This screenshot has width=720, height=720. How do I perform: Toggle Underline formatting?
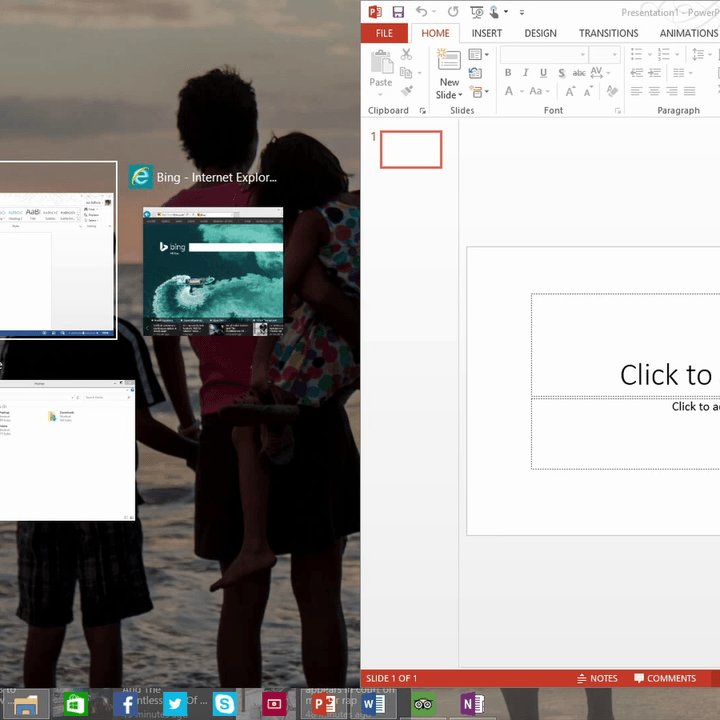click(543, 73)
